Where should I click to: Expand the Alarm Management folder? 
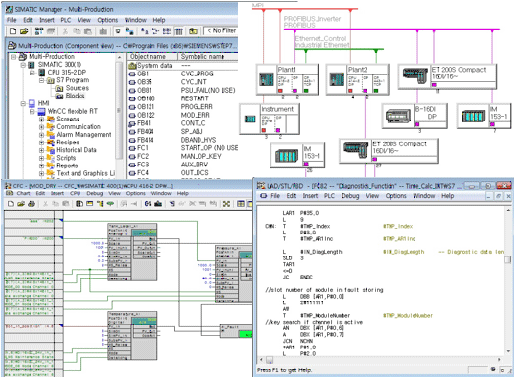41,135
